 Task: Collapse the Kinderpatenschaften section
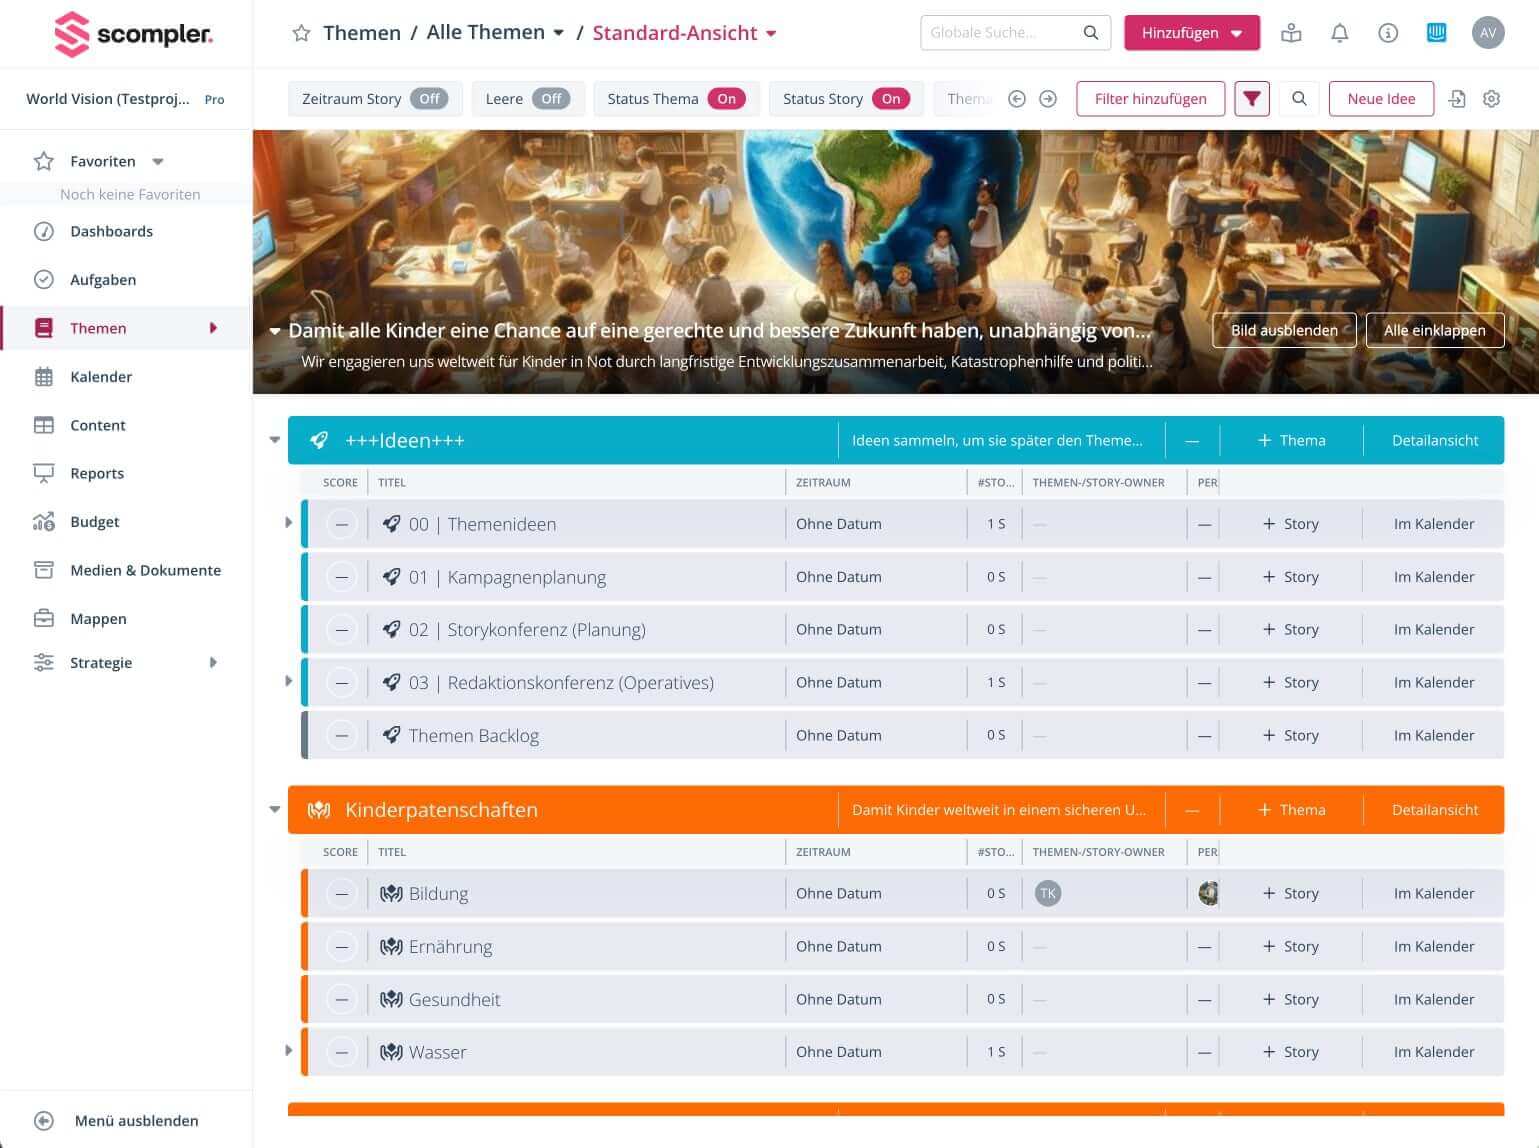[275, 810]
